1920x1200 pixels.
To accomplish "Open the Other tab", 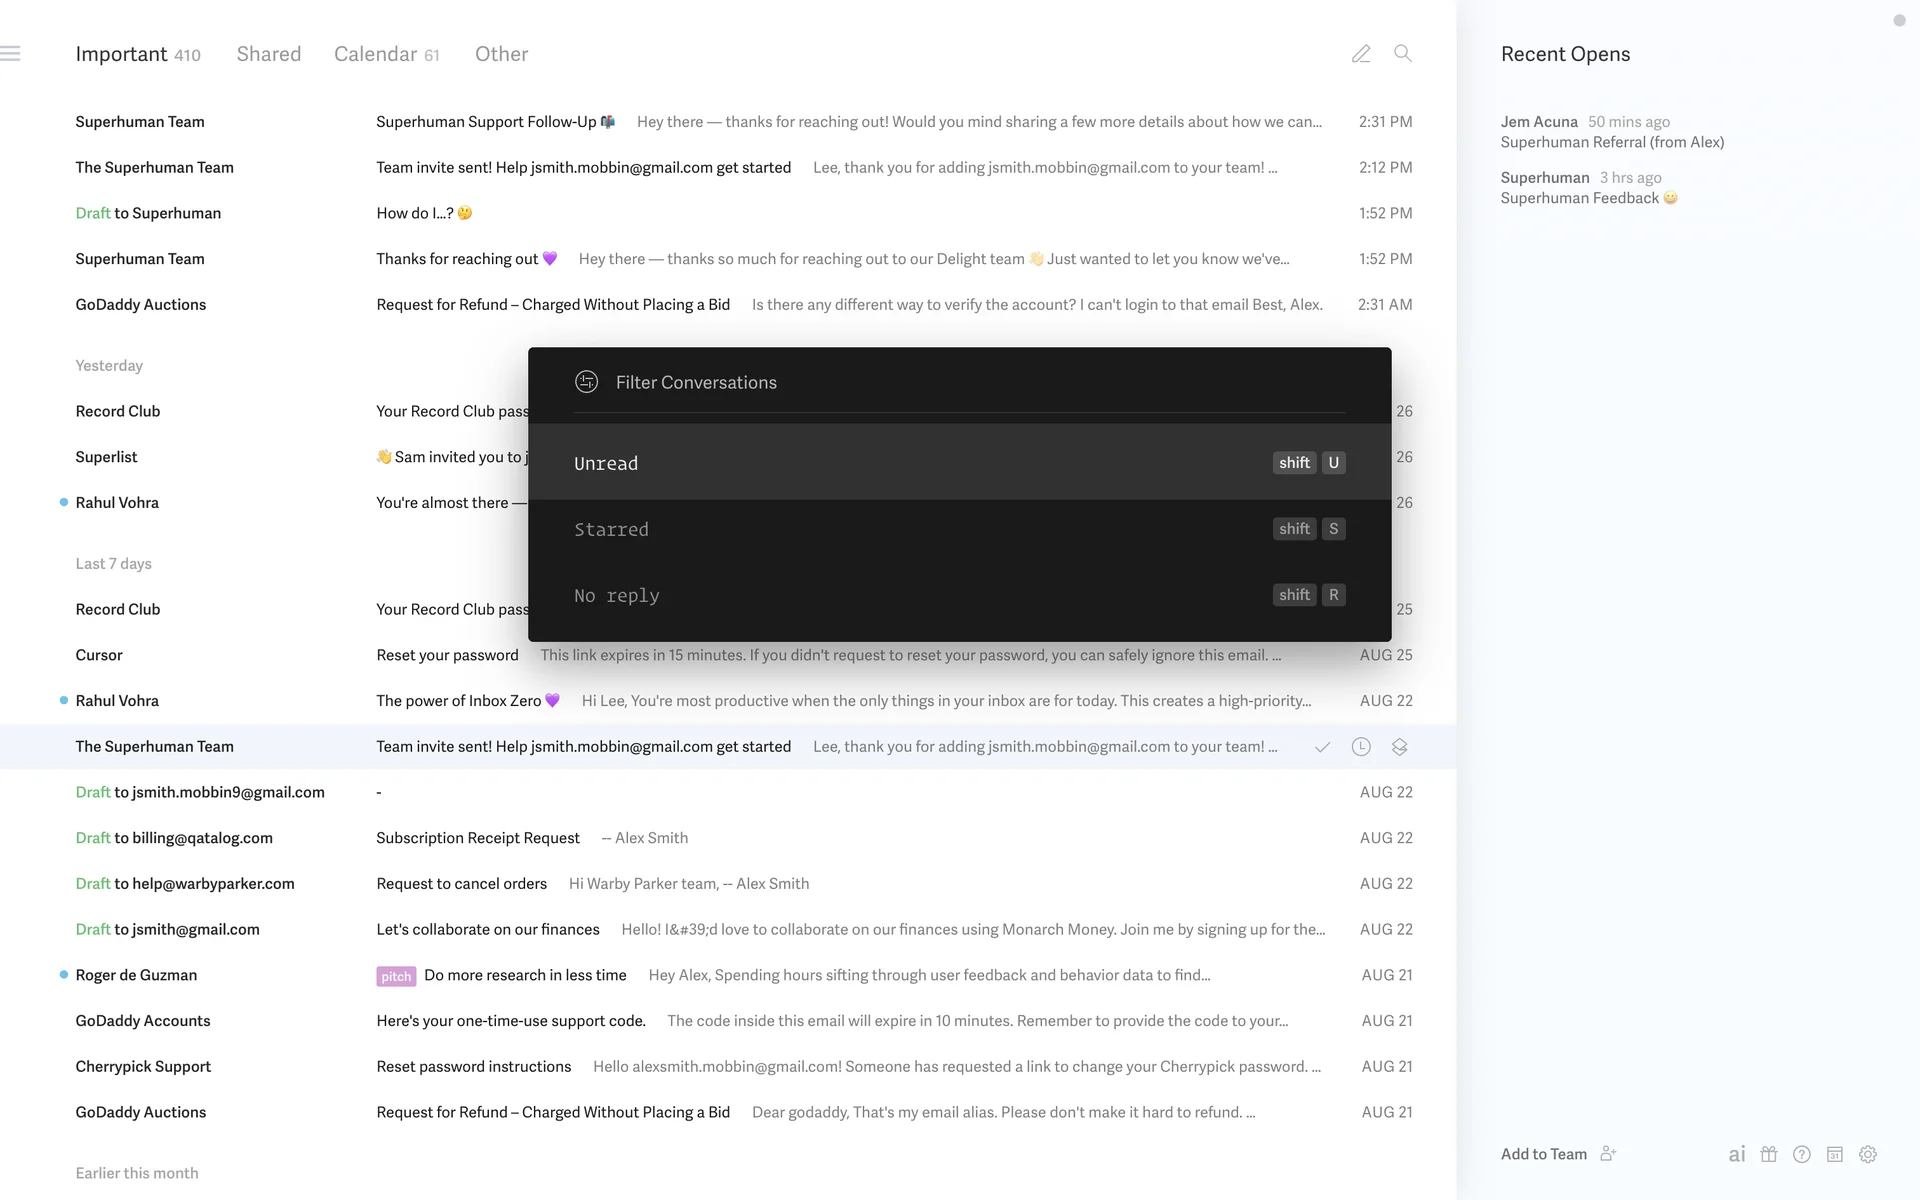I will 501,54.
